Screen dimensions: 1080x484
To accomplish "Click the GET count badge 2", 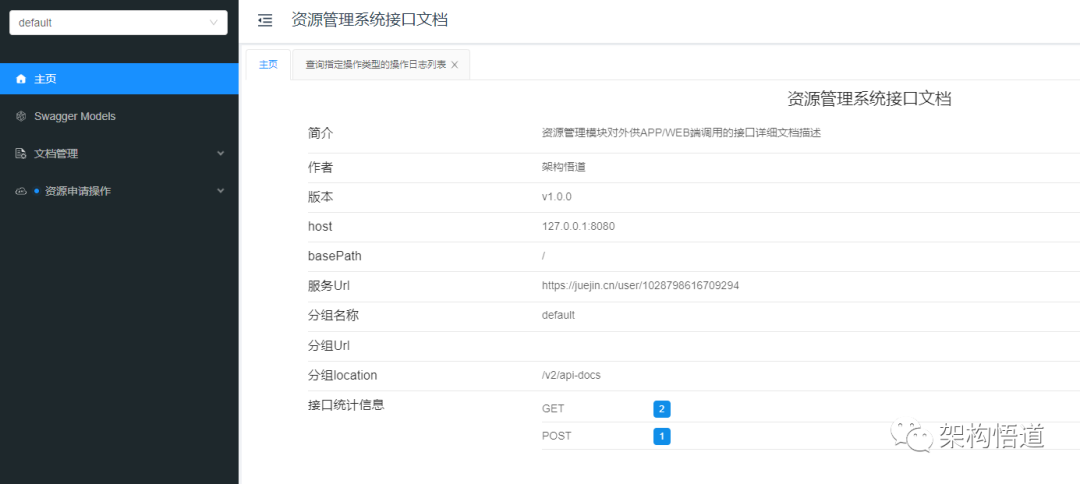I will 662,409.
